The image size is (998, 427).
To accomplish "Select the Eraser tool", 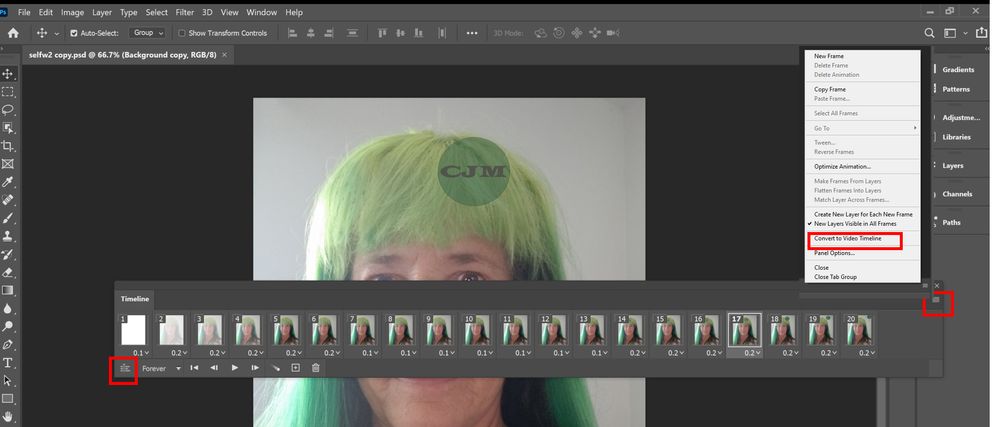I will tap(8, 272).
